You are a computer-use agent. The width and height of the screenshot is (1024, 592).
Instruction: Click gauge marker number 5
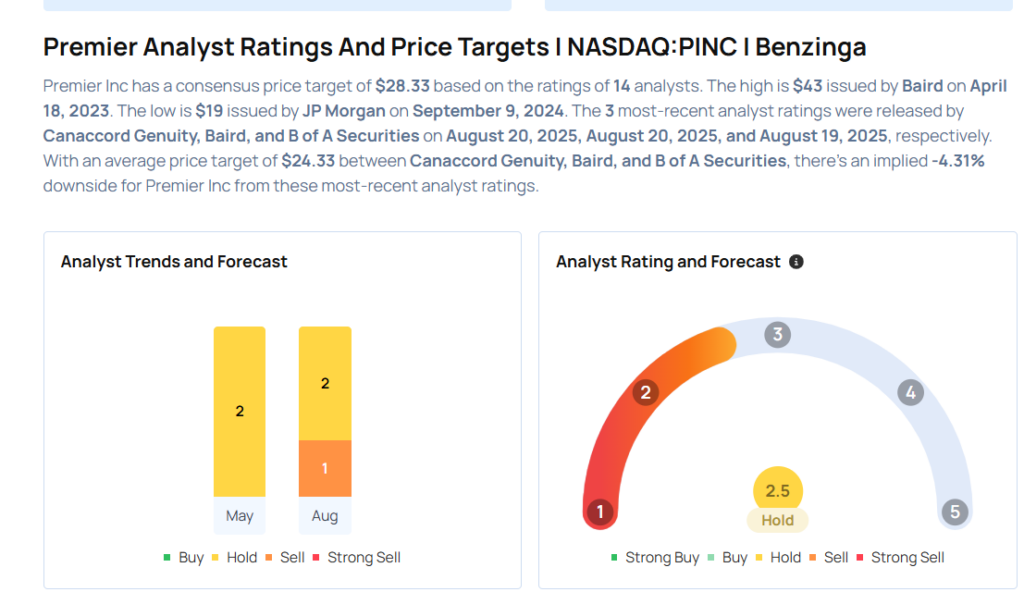pos(955,513)
